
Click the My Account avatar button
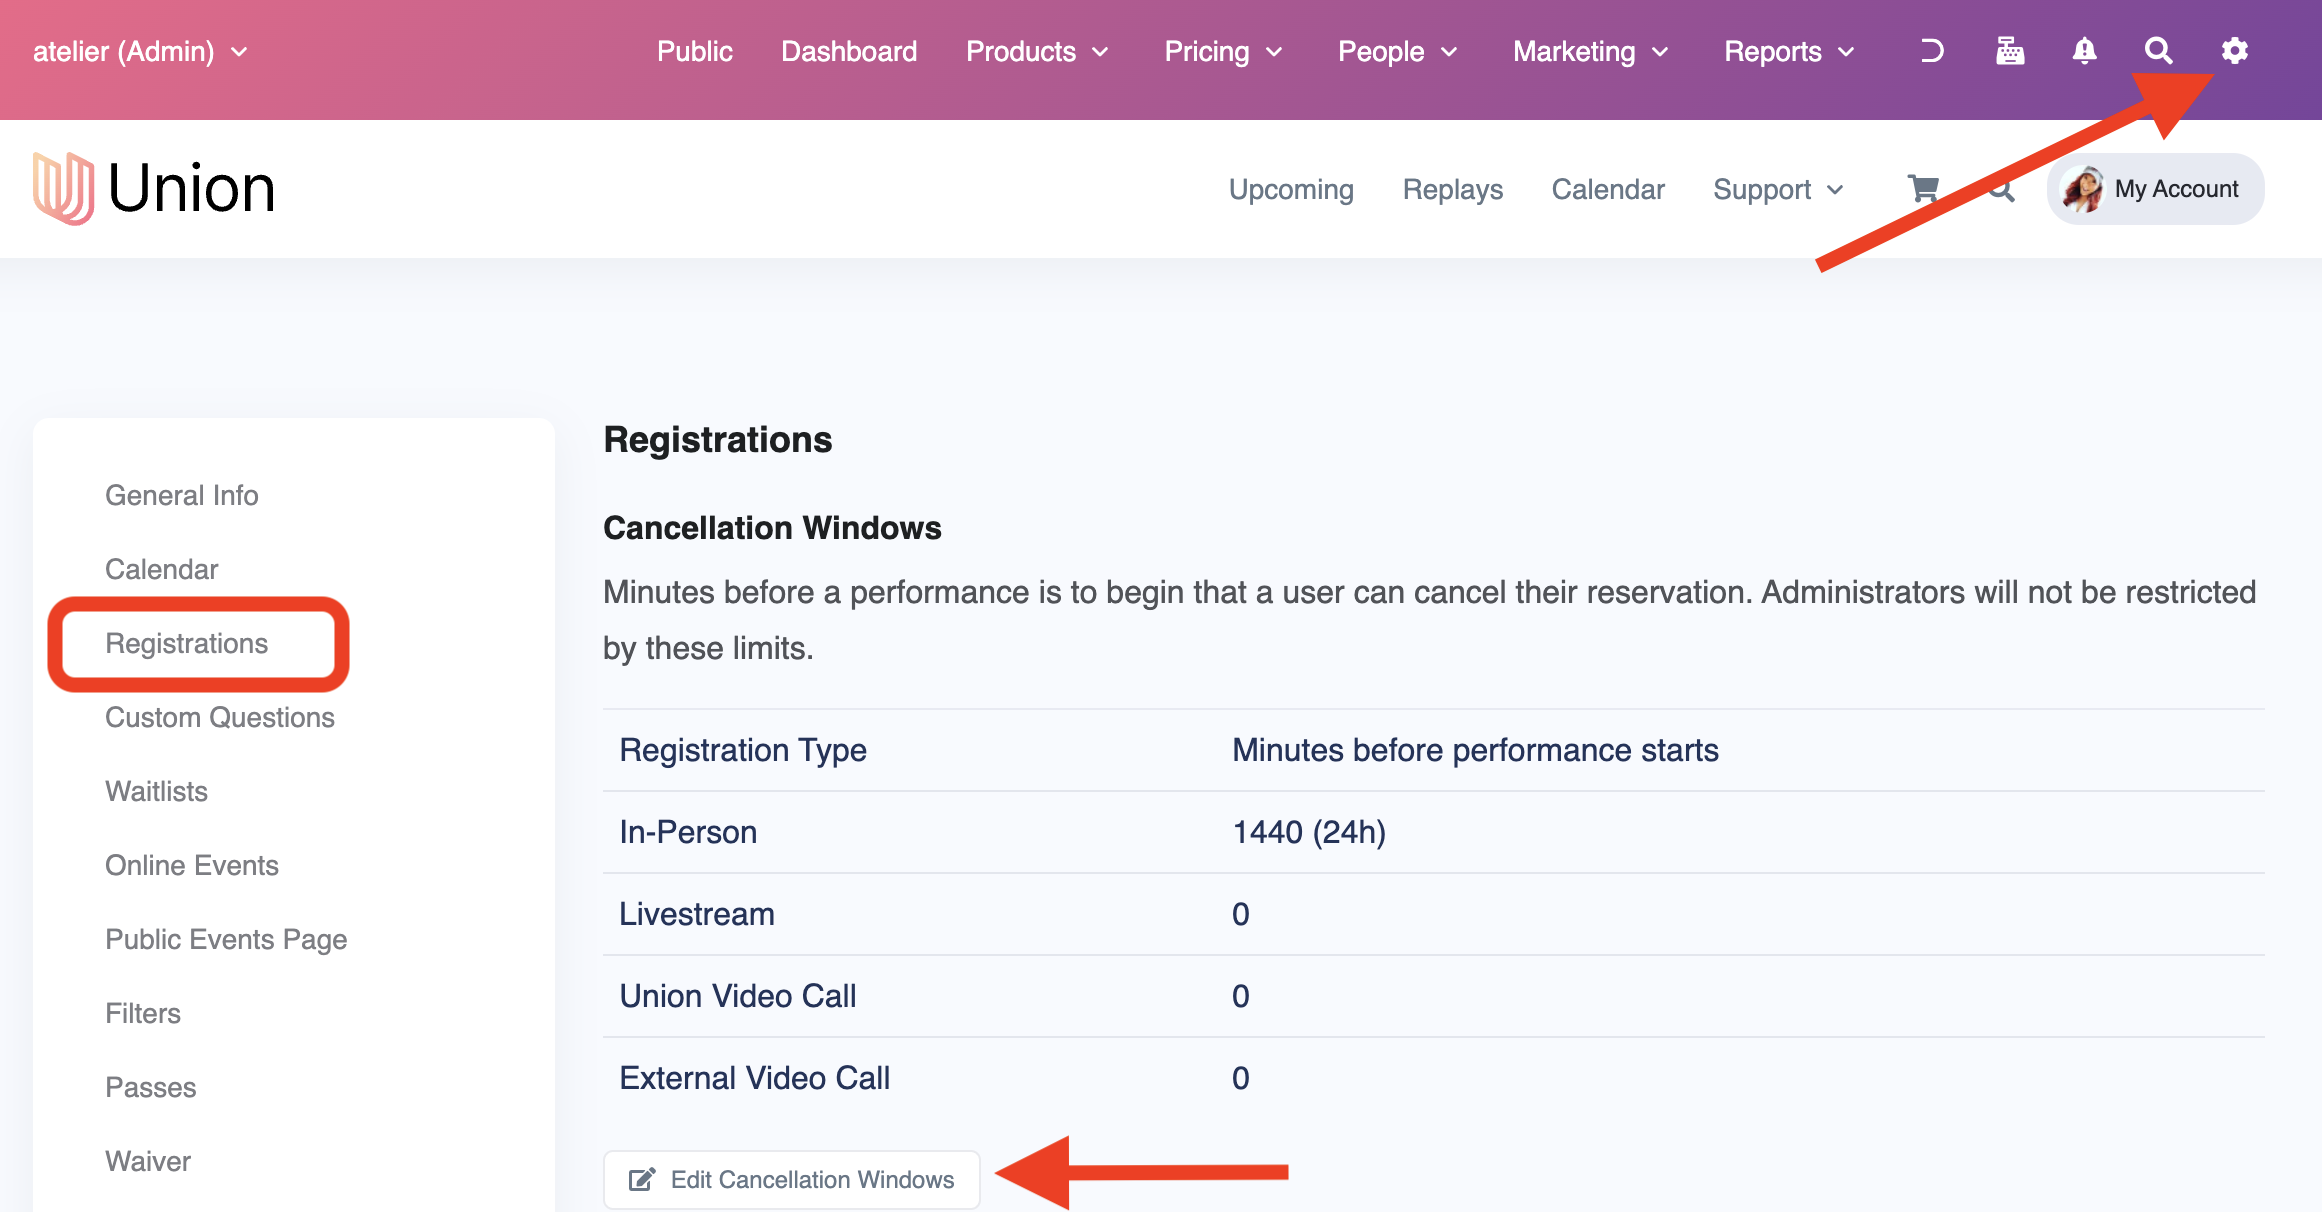tap(2155, 189)
